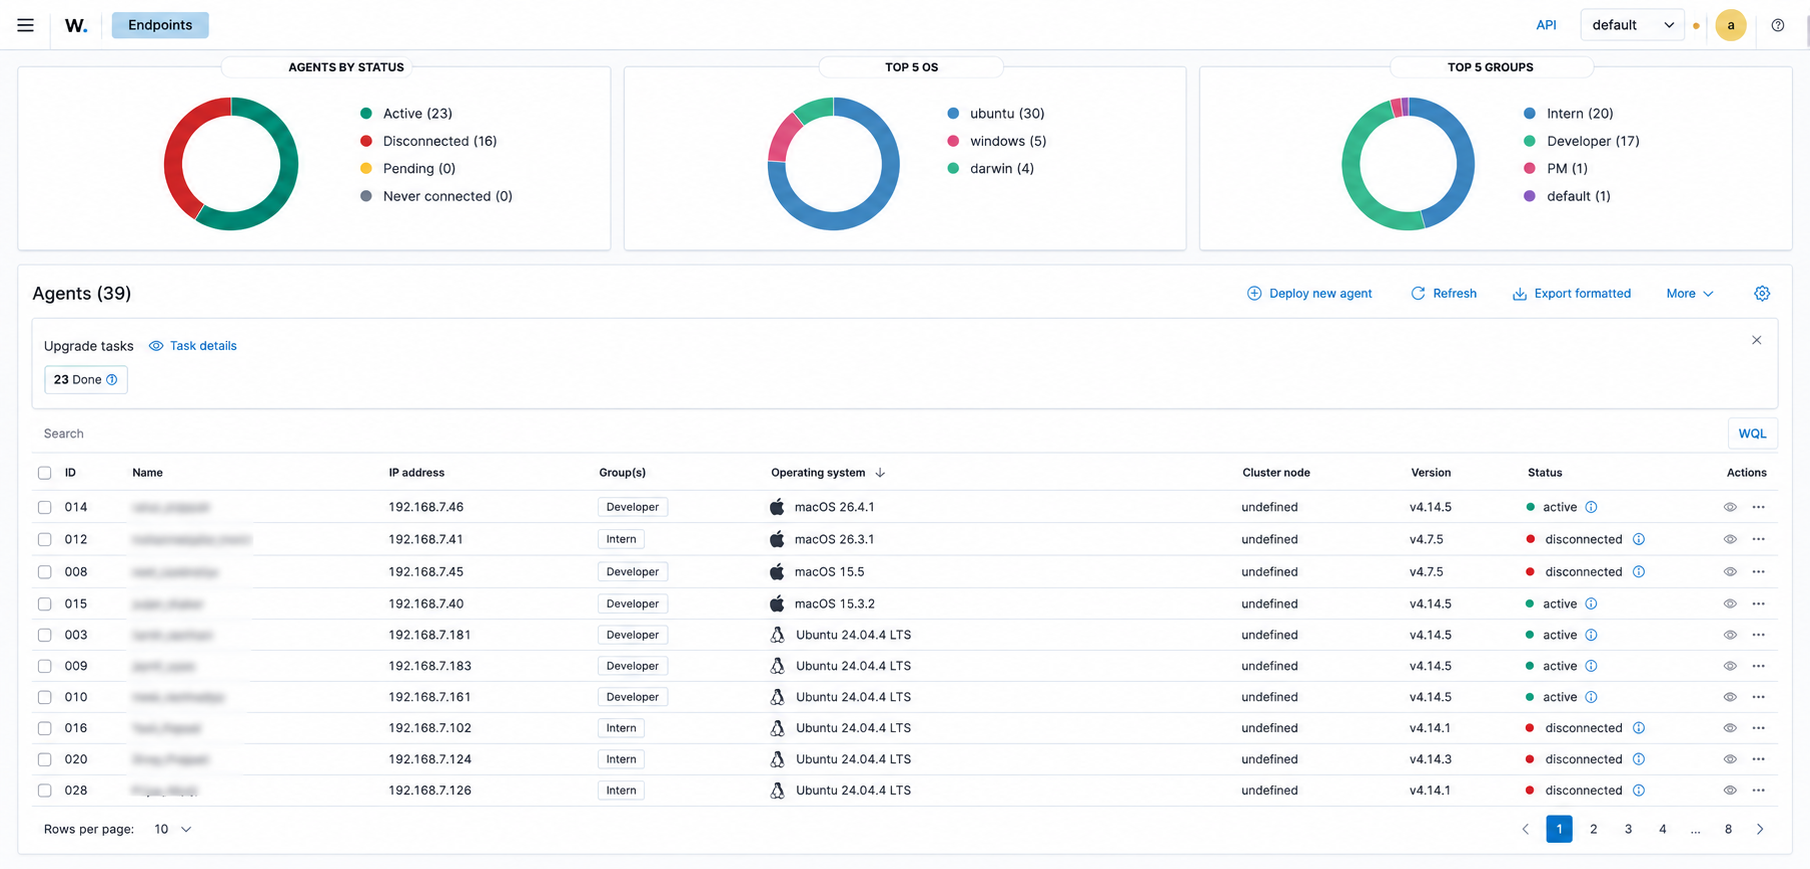Check the box for agent 003
The width and height of the screenshot is (1810, 869).
coord(44,635)
